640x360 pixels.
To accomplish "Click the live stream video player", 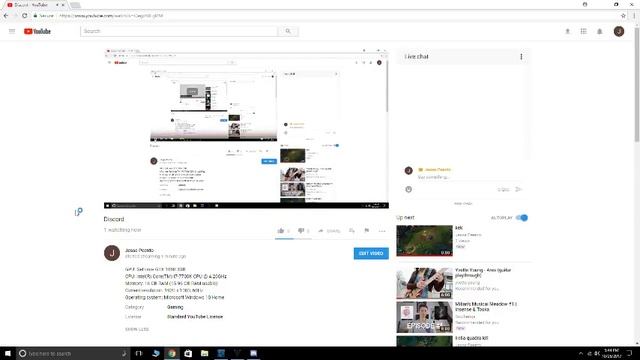I will click(x=246, y=129).
